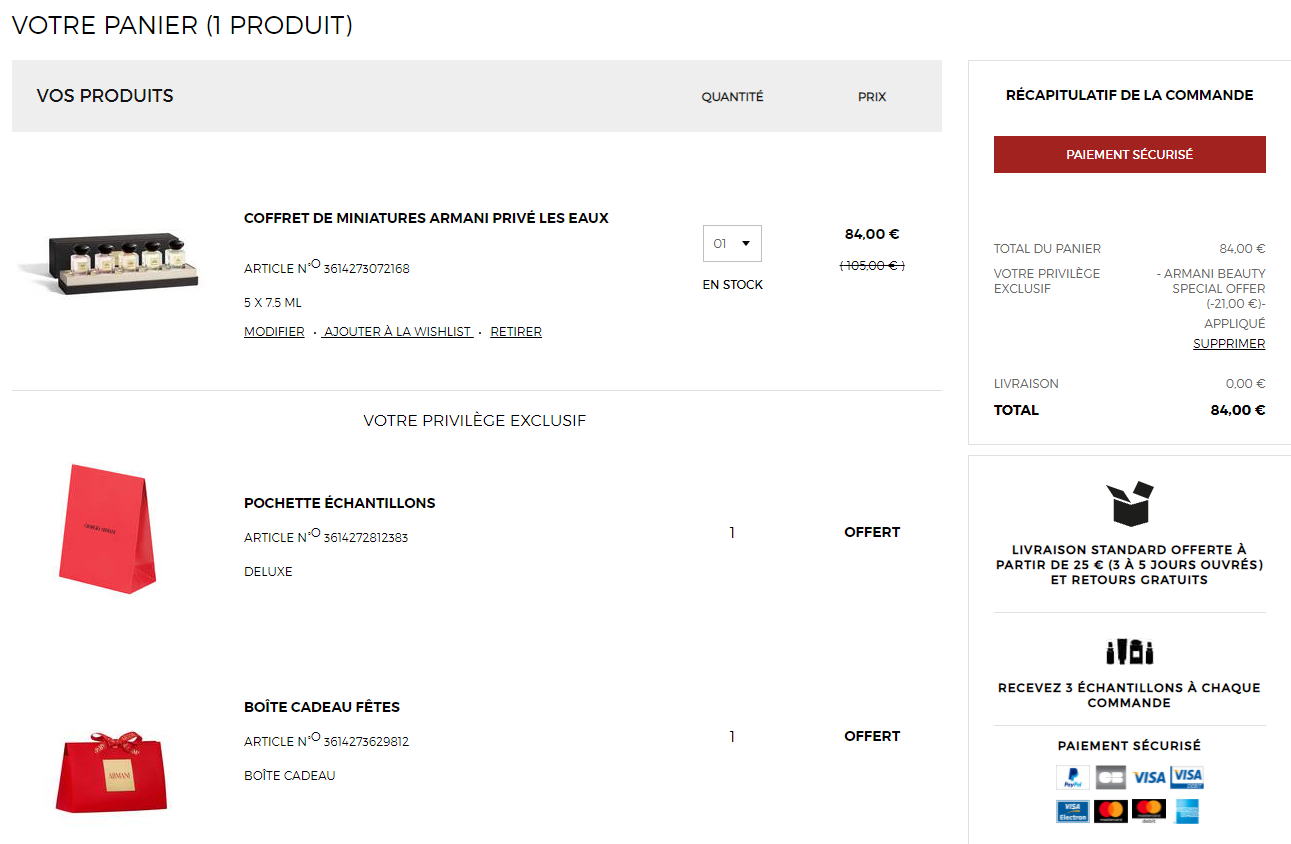Image resolution: width=1291 pixels, height=844 pixels.
Task: Click the PayPal payment icon
Action: pyautogui.click(x=1073, y=777)
